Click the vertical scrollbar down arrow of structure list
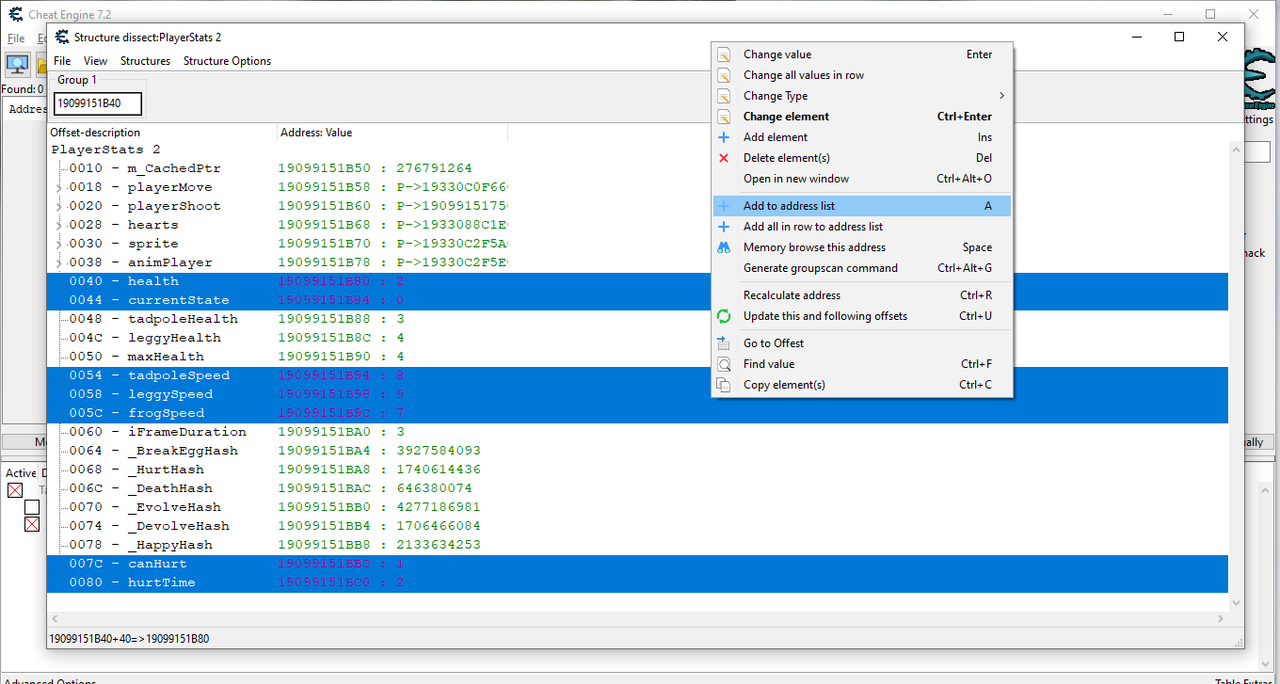The image size is (1280, 684). (x=1236, y=603)
